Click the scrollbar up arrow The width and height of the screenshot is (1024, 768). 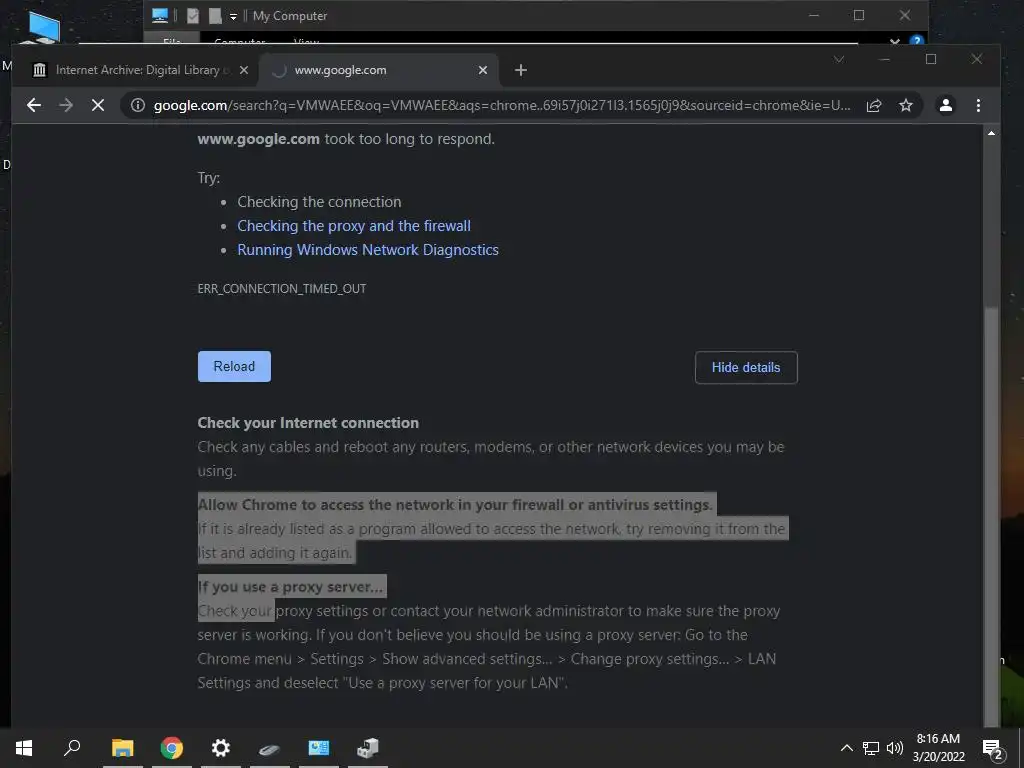point(991,133)
